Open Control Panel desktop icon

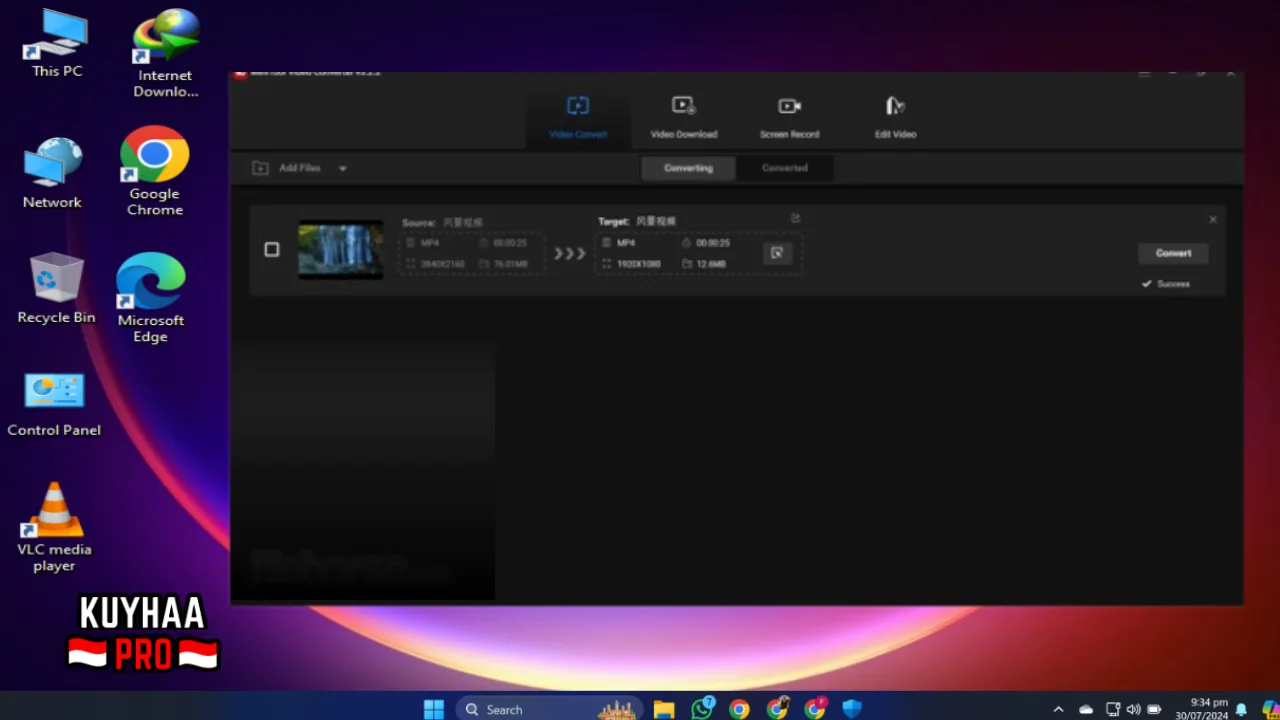point(54,404)
